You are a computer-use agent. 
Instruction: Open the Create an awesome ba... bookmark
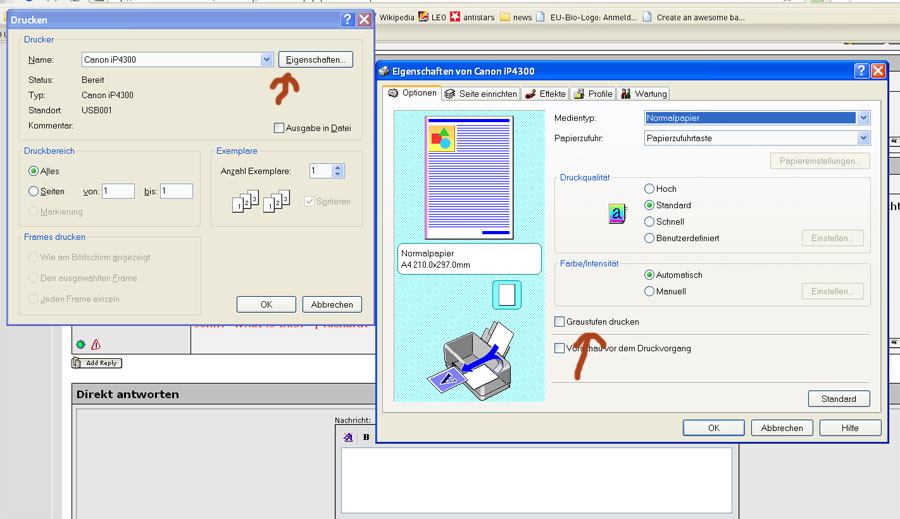(x=693, y=17)
